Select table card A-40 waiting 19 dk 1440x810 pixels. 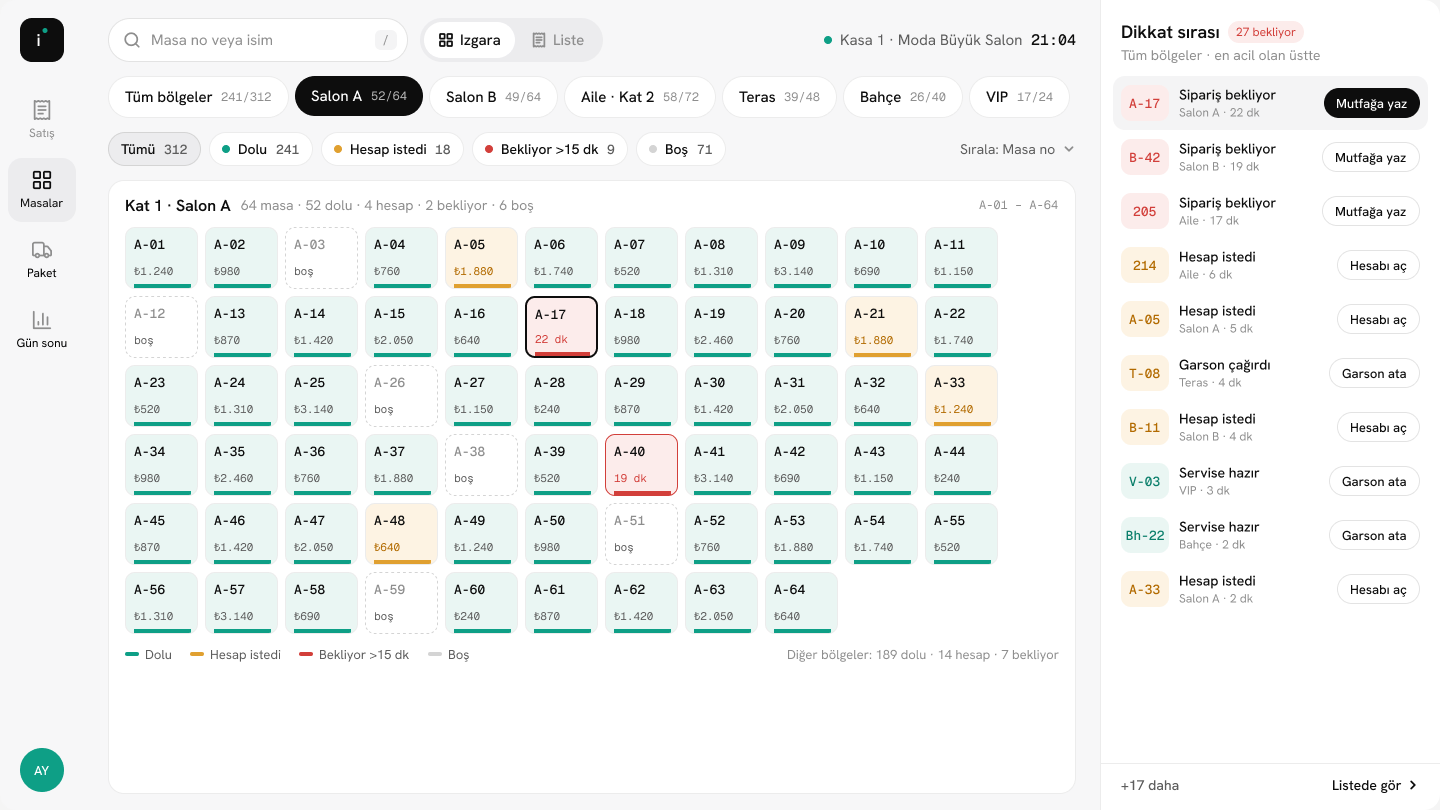point(642,465)
